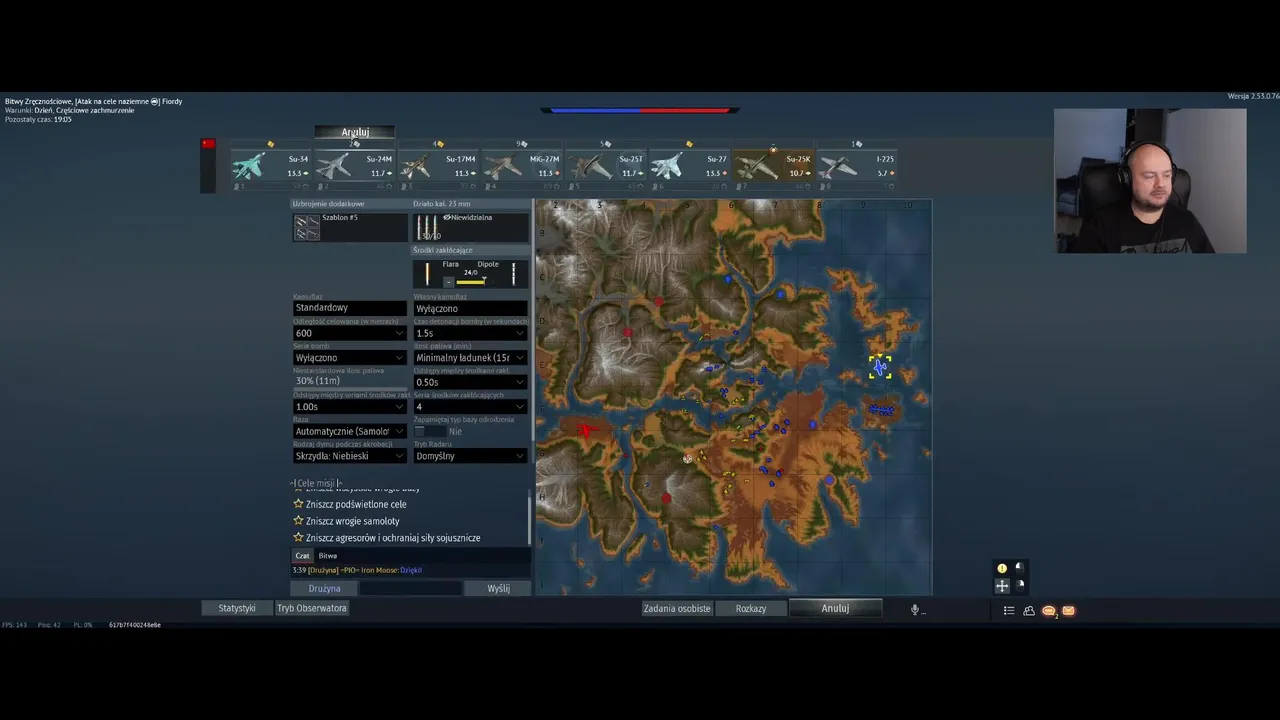Open the orange chat bubble icon
Viewport: 1280px width, 720px height.
coord(1048,610)
